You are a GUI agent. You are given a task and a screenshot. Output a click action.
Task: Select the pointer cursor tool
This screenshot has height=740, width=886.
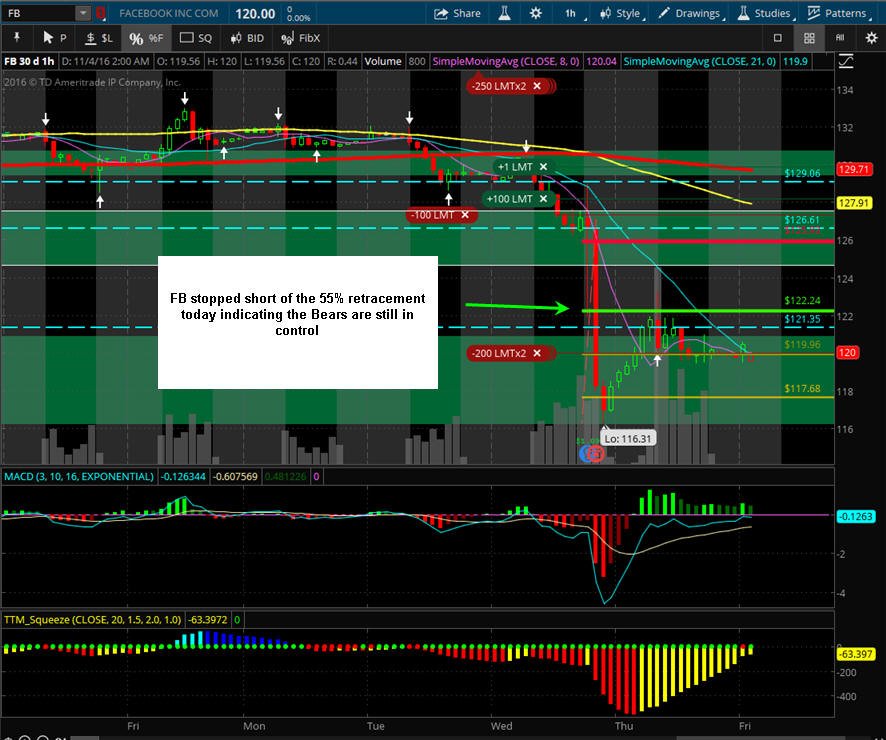[x=55, y=38]
